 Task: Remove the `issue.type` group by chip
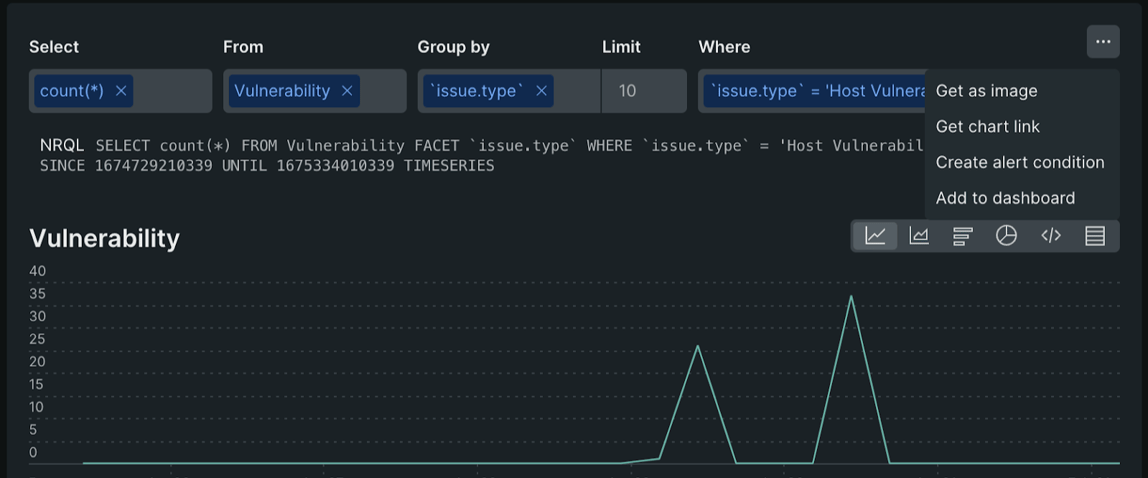coord(541,91)
